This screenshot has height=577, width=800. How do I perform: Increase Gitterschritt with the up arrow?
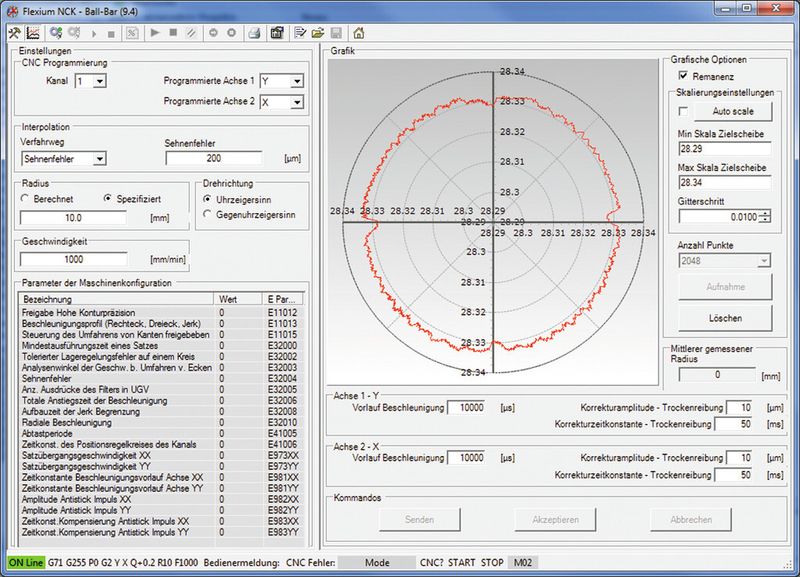pyautogui.click(x=765, y=213)
